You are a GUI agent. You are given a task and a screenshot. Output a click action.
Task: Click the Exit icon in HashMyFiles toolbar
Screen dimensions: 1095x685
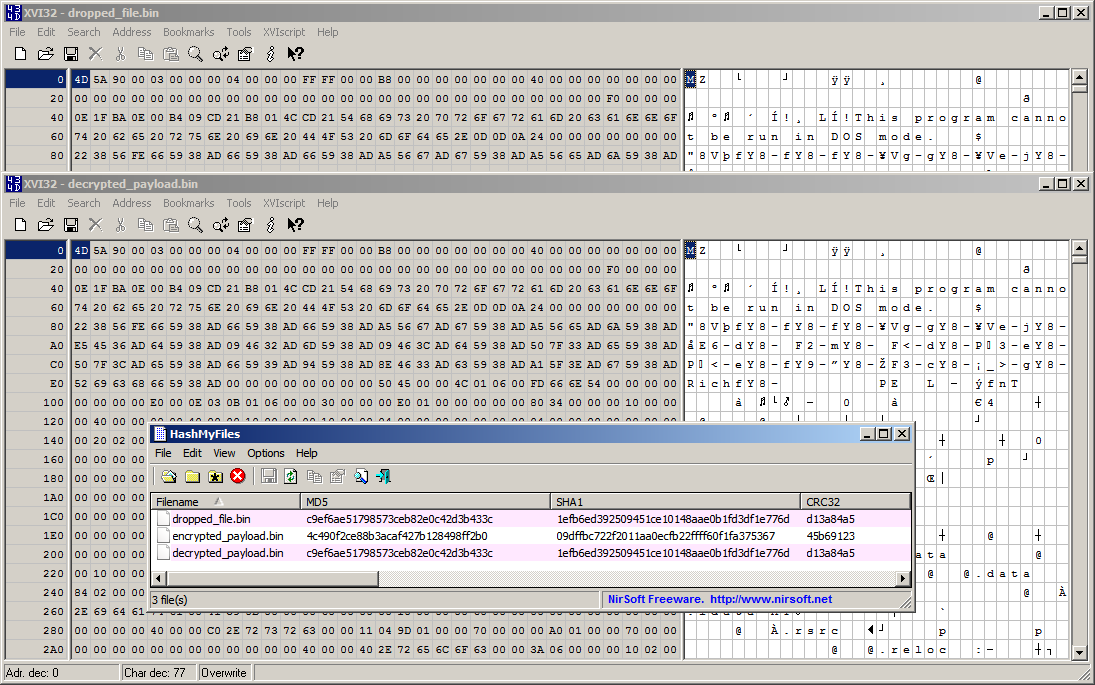pos(383,476)
